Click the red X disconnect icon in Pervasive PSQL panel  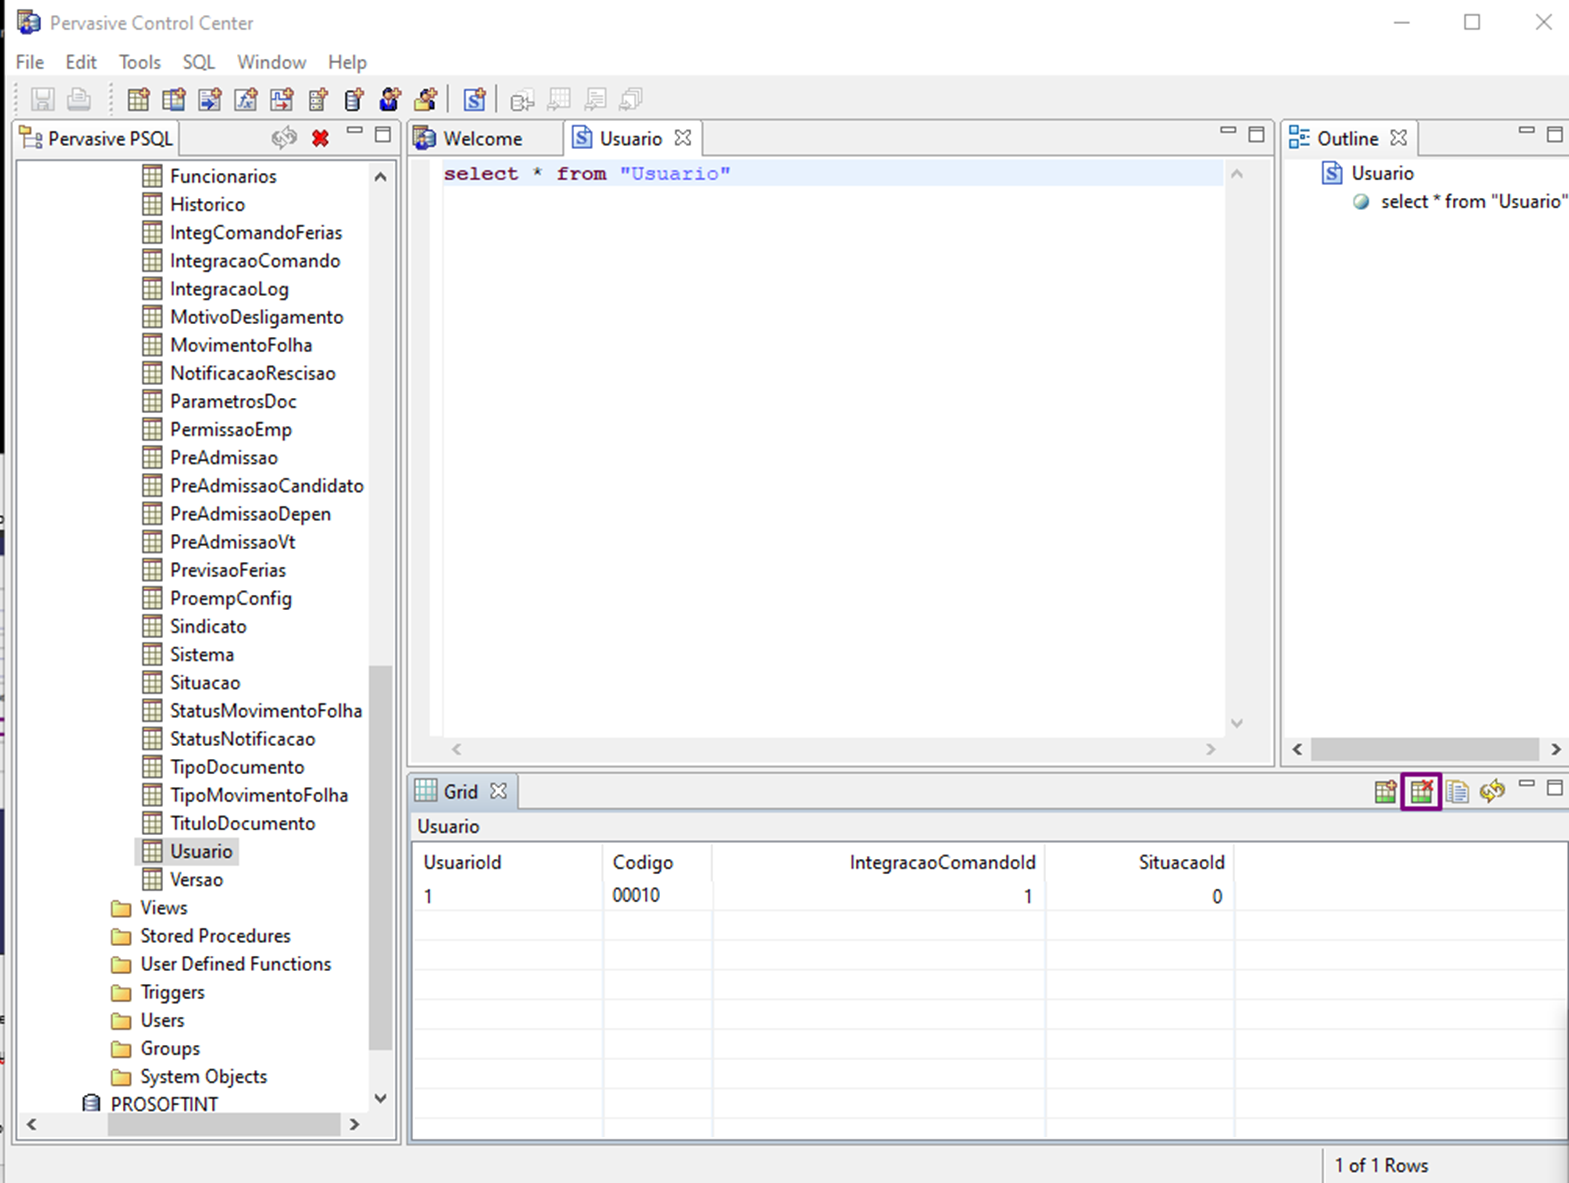click(x=320, y=138)
